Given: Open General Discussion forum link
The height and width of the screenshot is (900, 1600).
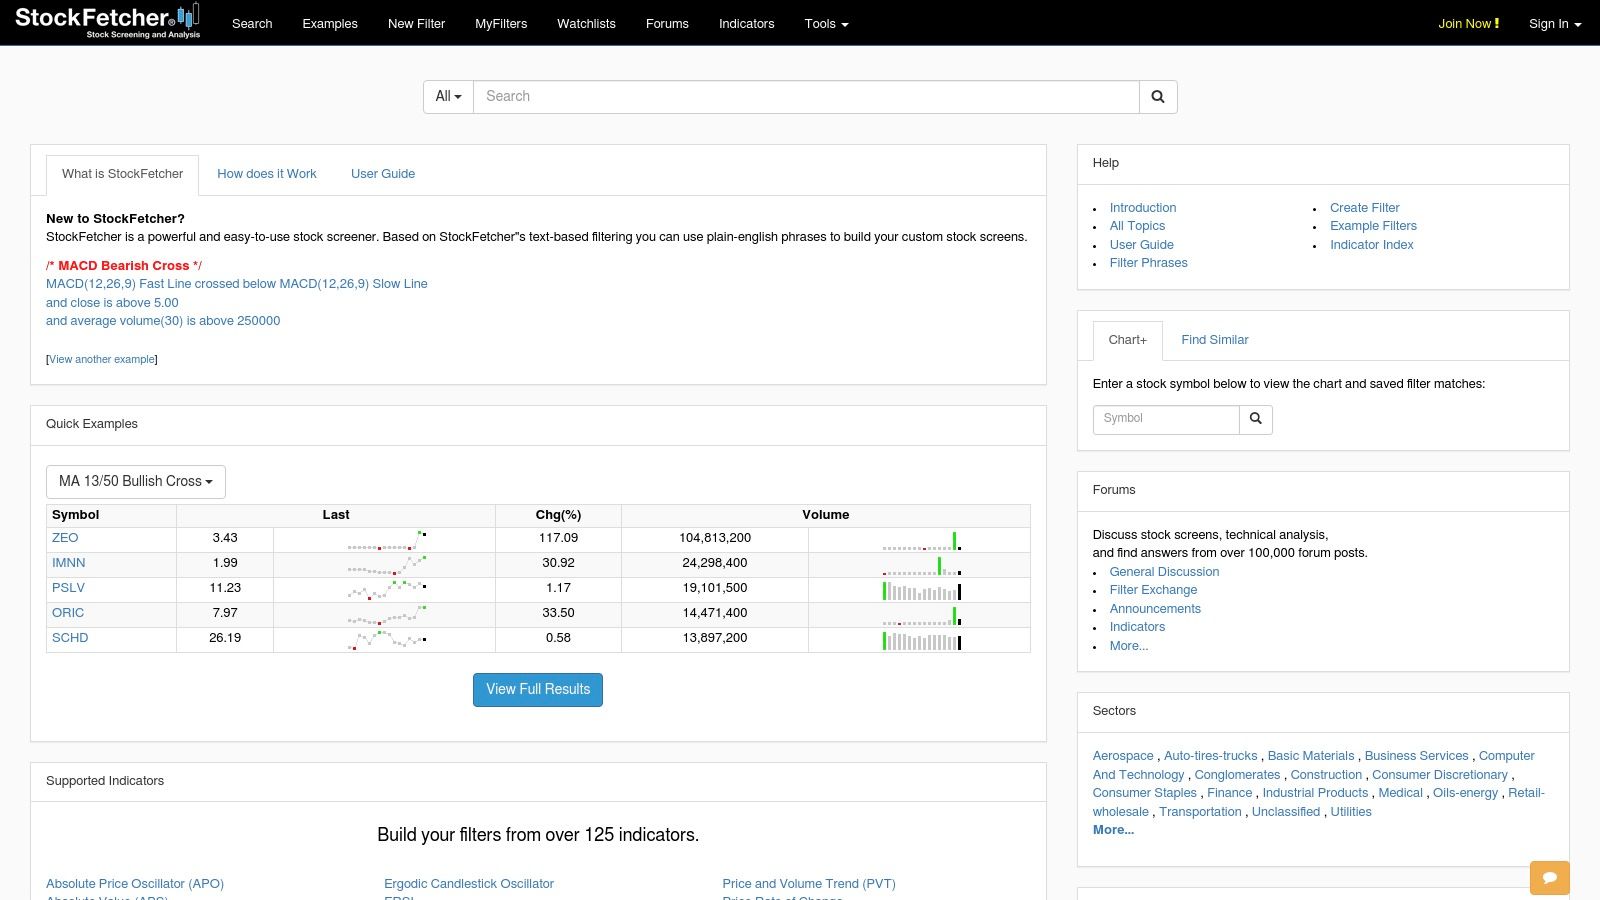Looking at the screenshot, I should (1164, 572).
